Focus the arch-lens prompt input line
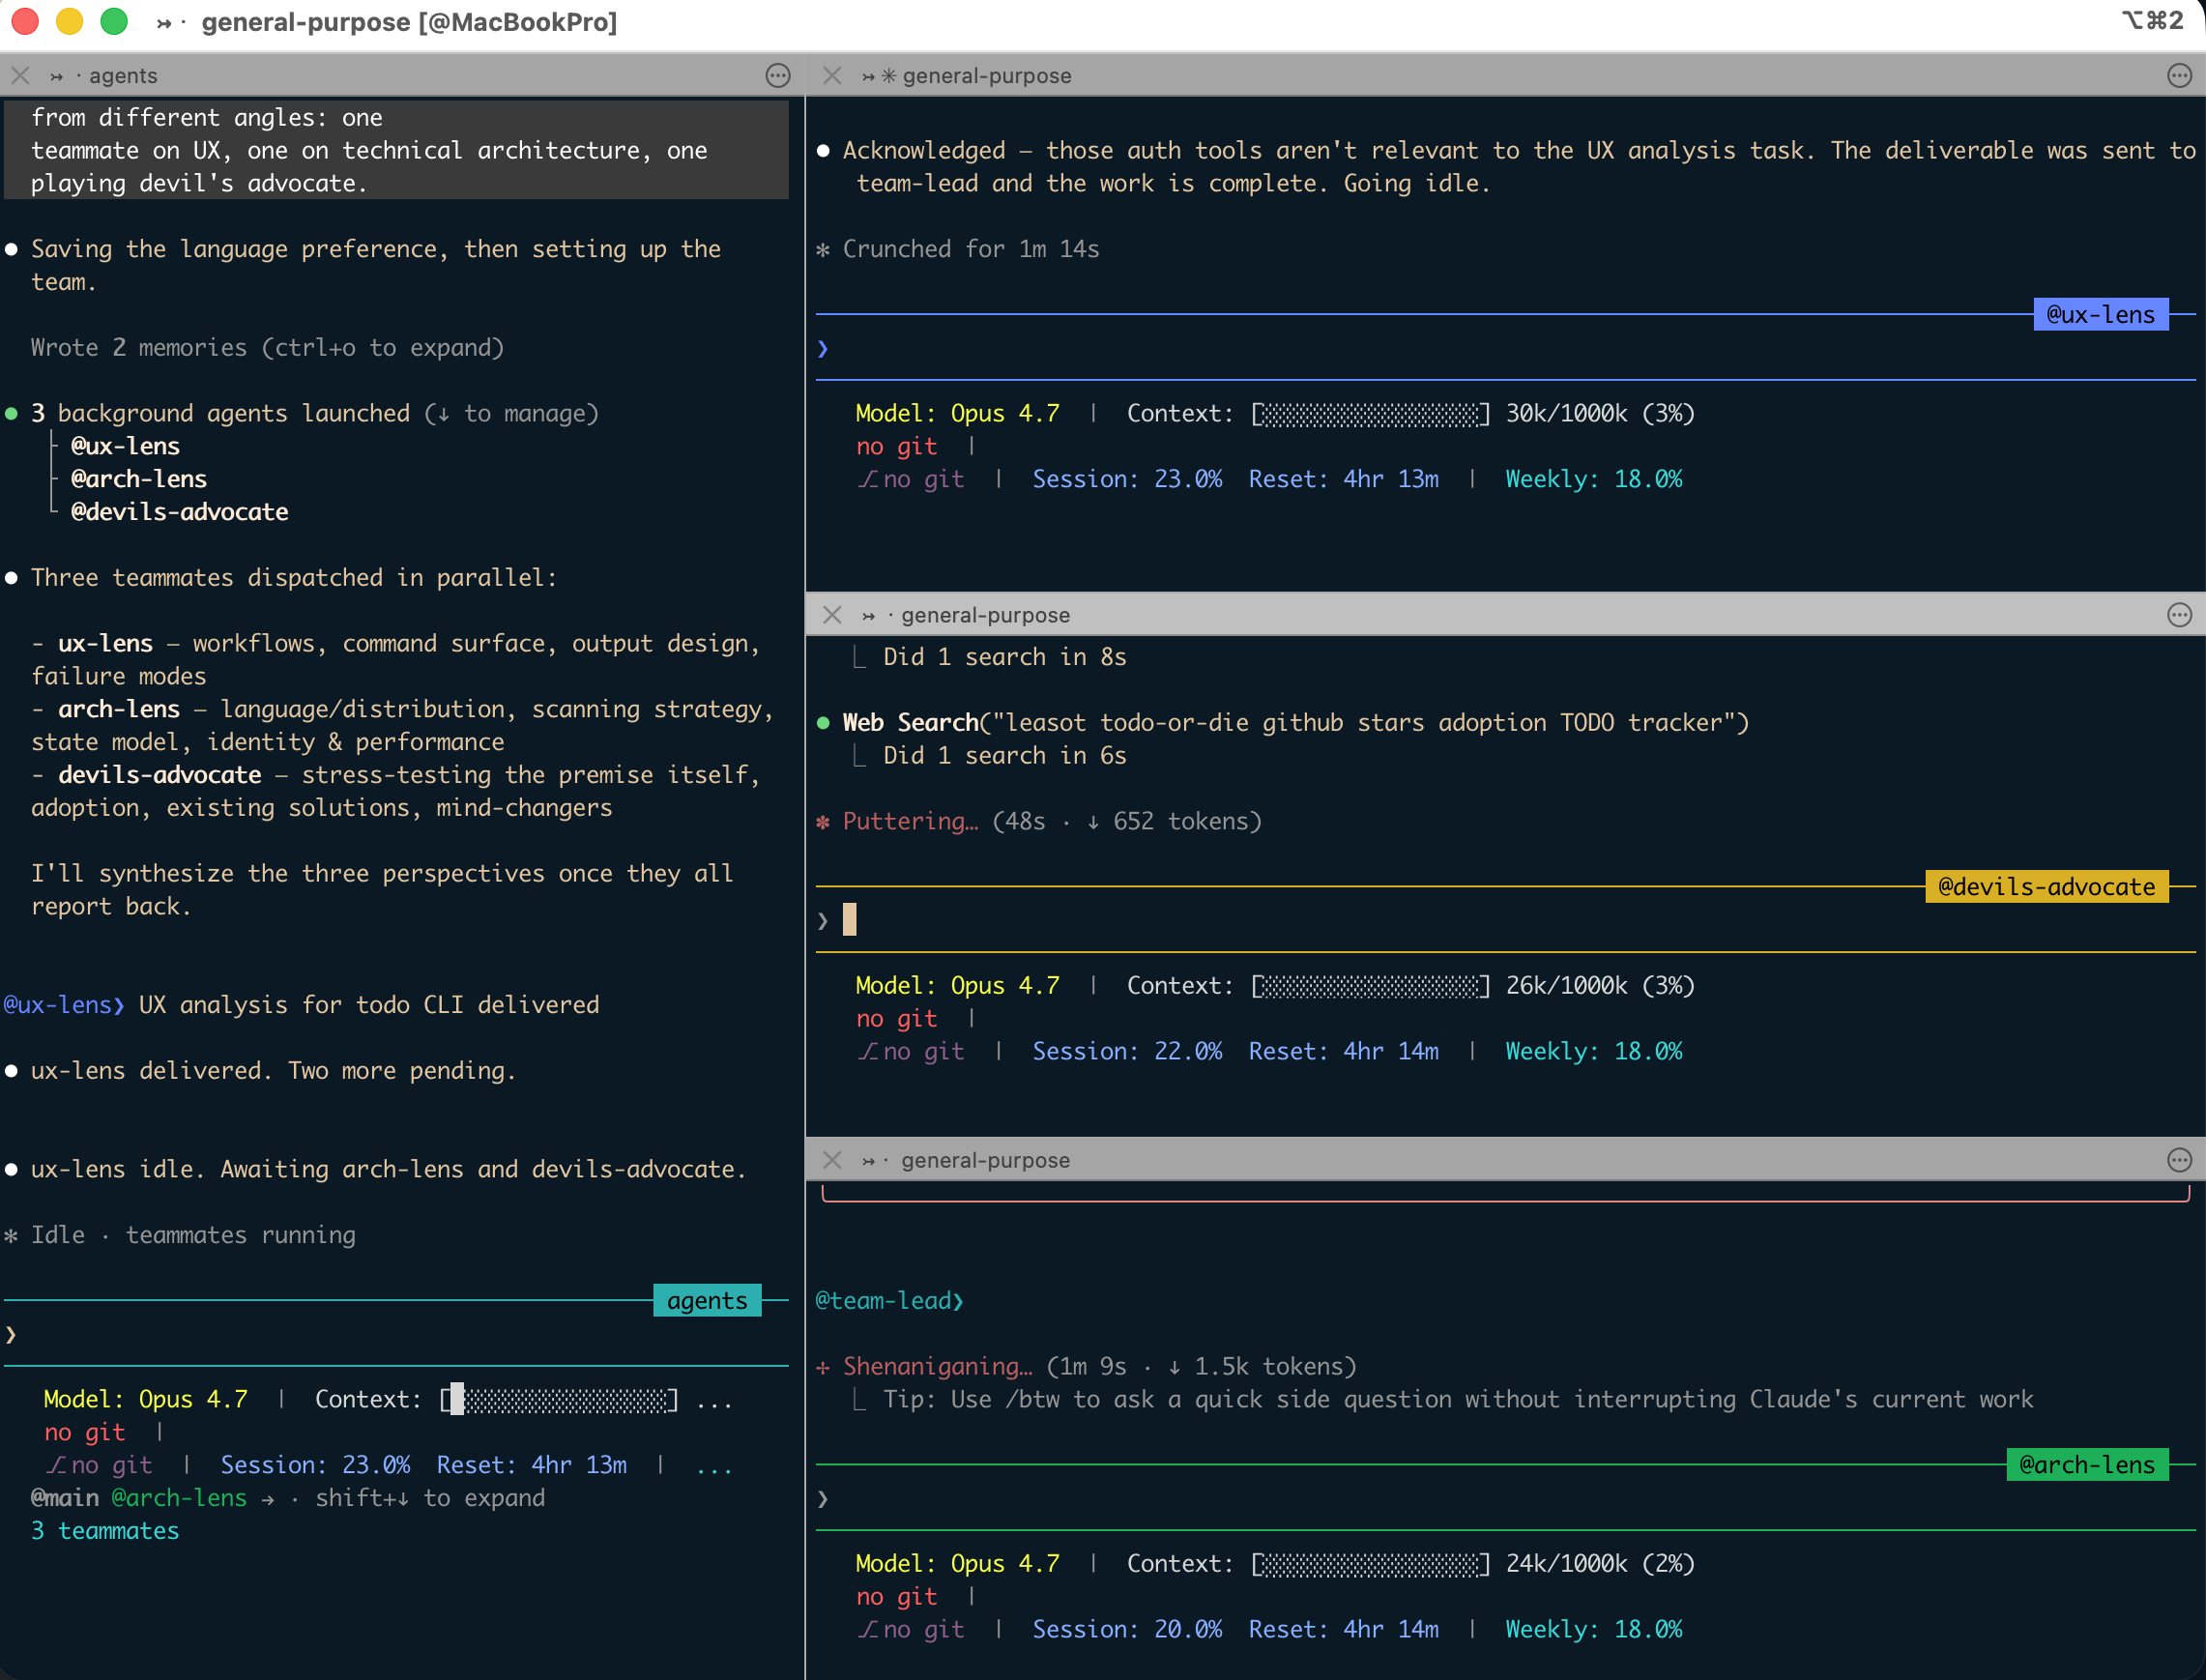Screen dimensions: 2206x1680 (1505, 1498)
